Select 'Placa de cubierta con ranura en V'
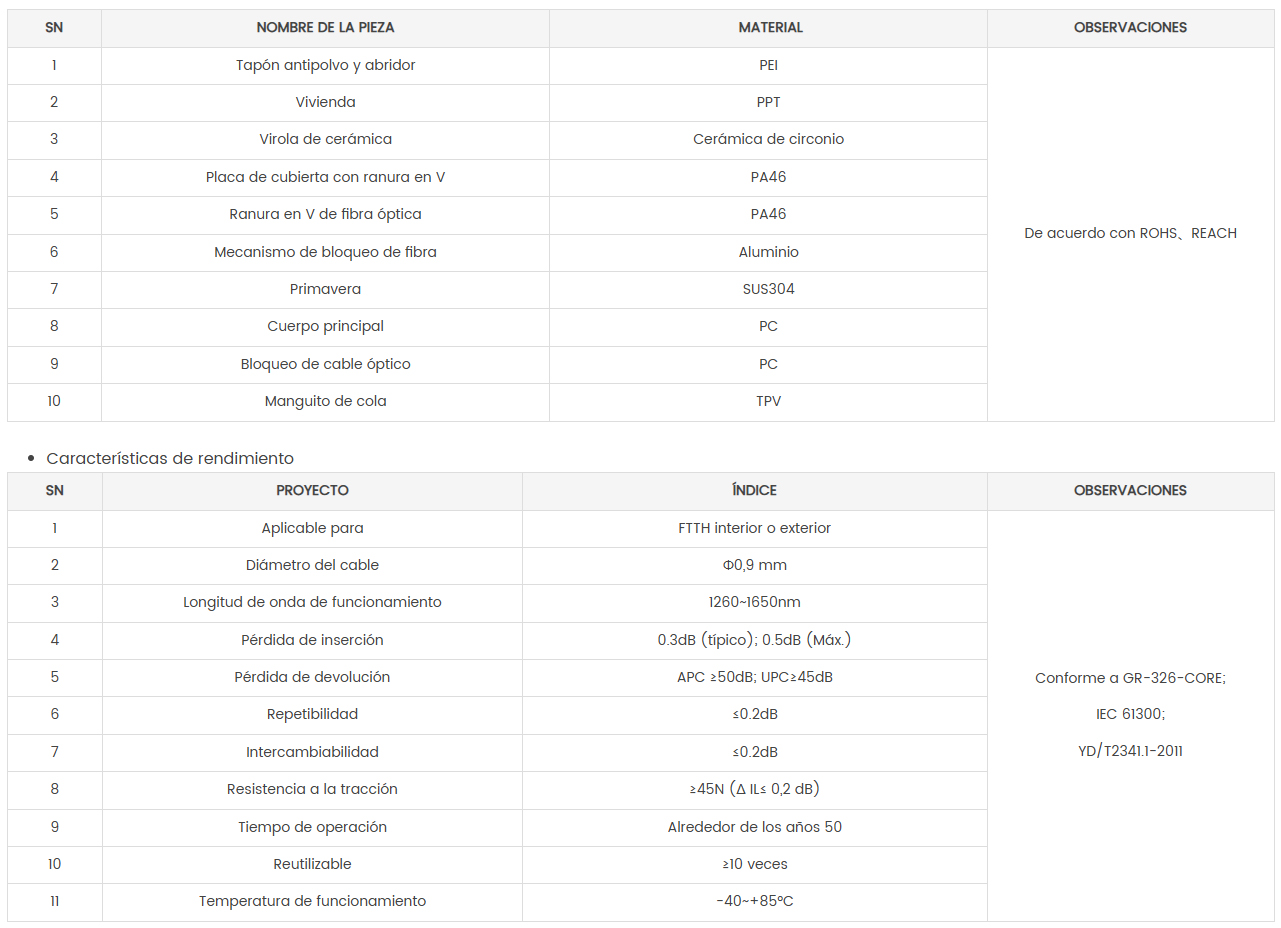The height and width of the screenshot is (928, 1281). [325, 177]
